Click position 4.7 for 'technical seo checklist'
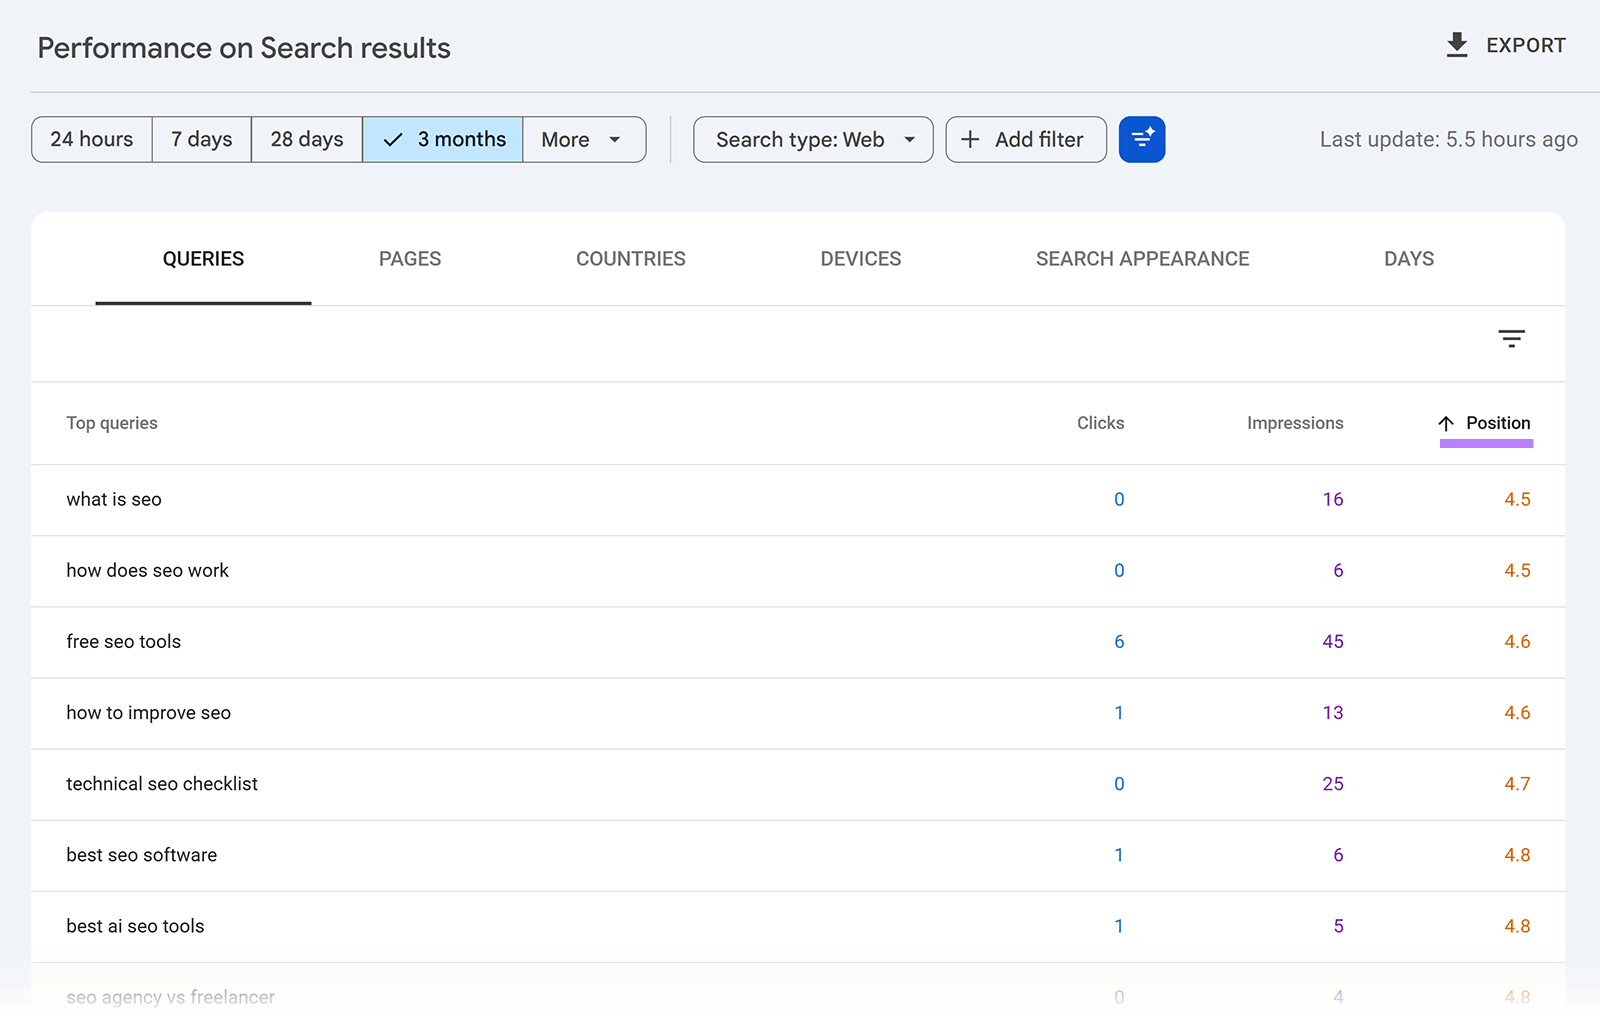 point(1517,784)
